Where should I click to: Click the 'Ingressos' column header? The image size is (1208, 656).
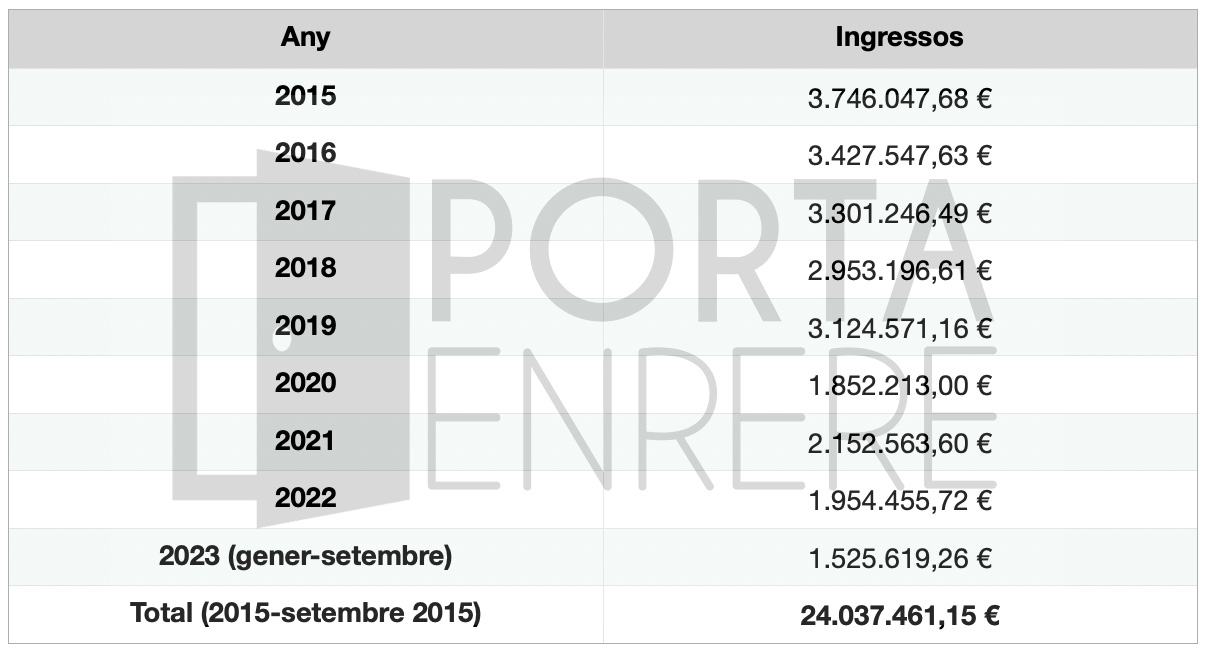[899, 38]
